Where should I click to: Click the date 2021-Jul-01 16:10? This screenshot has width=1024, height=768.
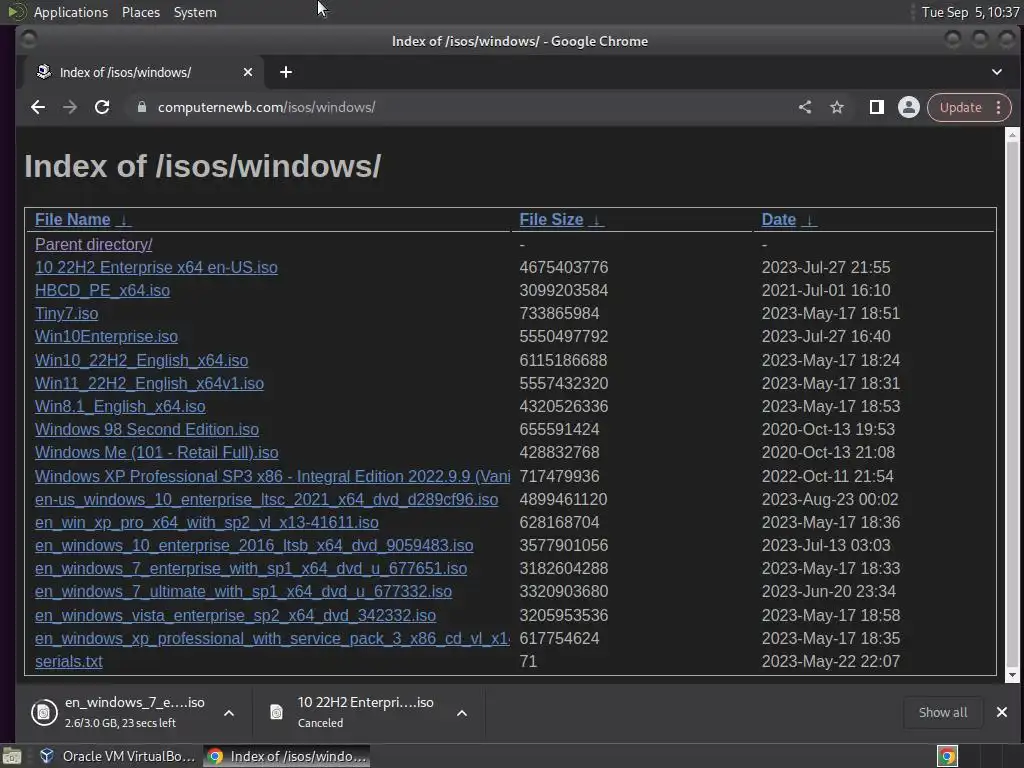825,290
